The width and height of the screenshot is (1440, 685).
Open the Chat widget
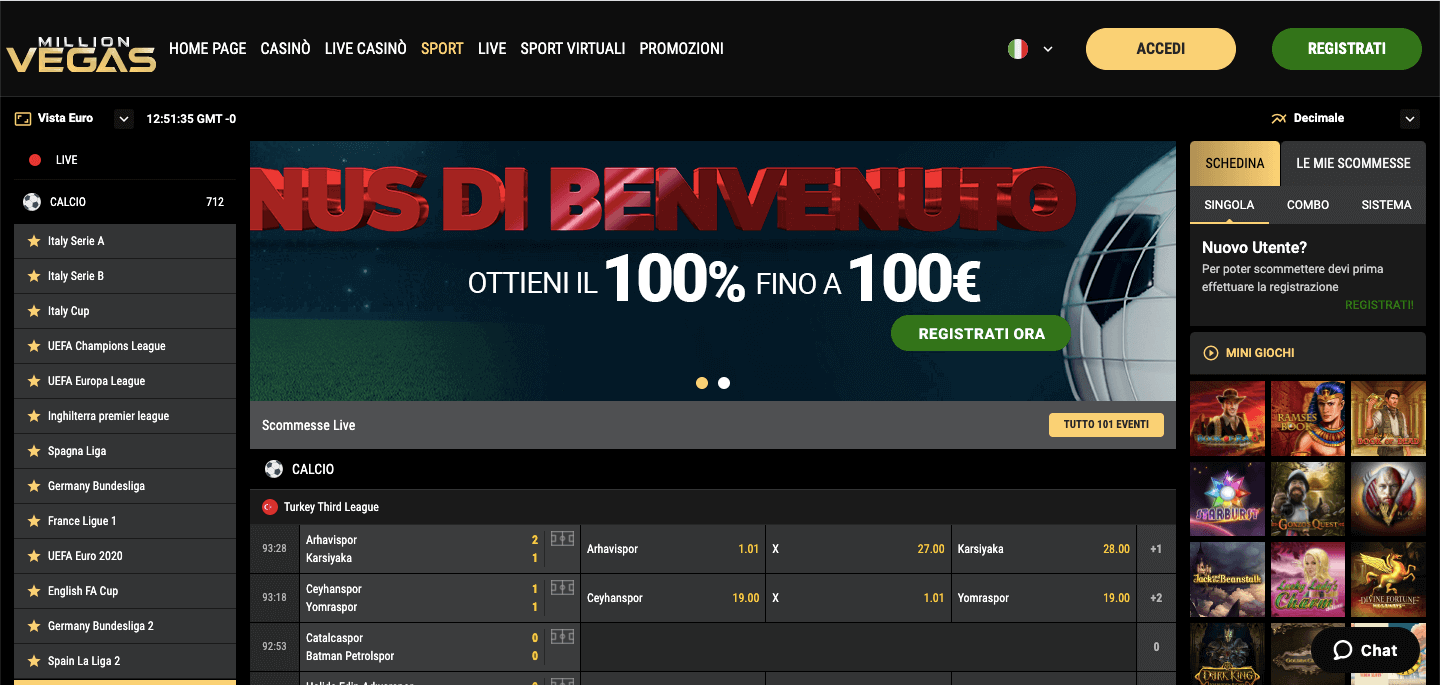coord(1365,650)
